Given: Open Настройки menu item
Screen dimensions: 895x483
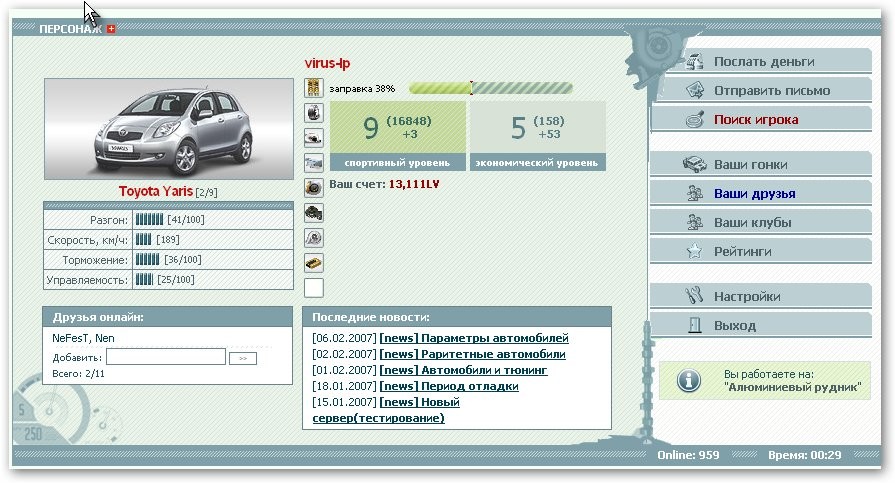Looking at the screenshot, I should click(x=761, y=296).
